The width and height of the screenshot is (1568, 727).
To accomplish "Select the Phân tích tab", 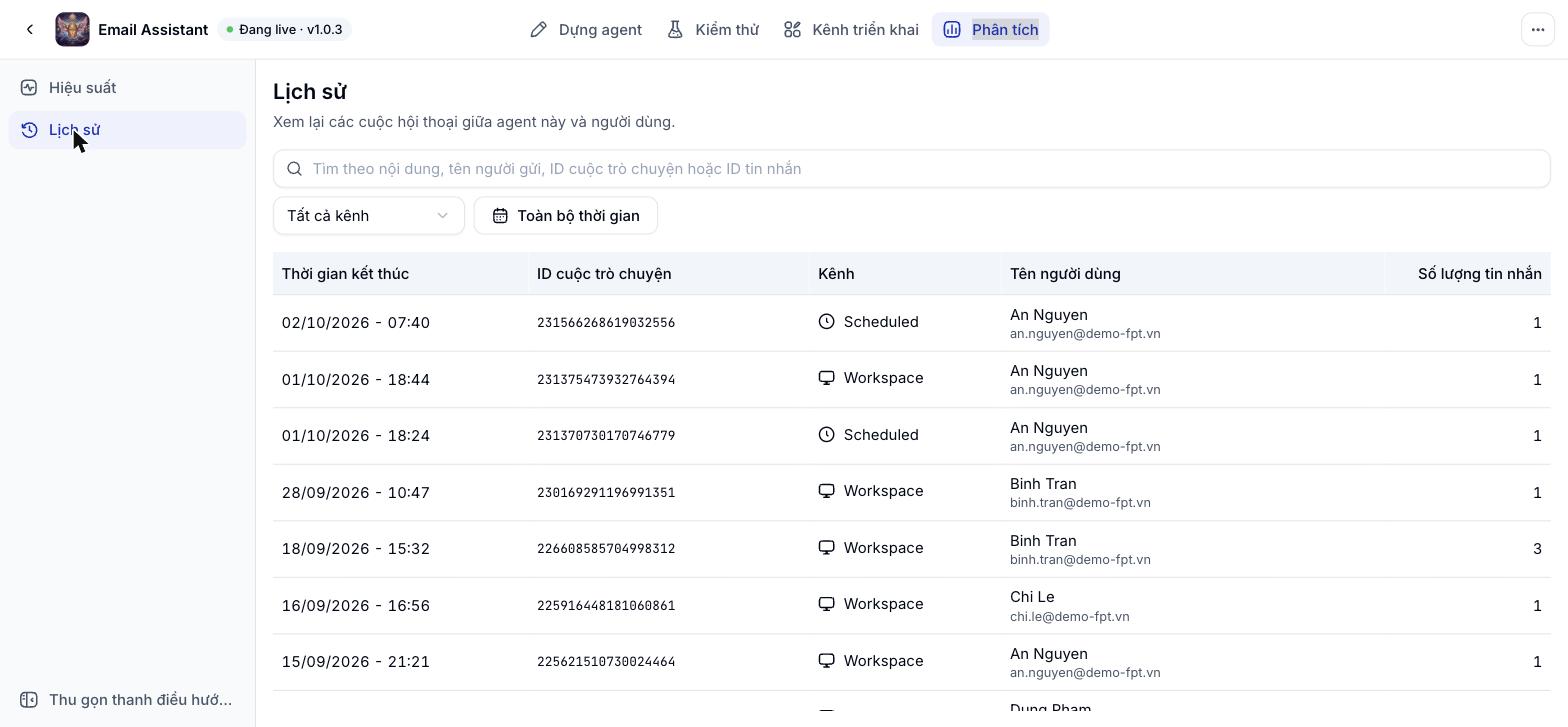I will (x=991, y=30).
